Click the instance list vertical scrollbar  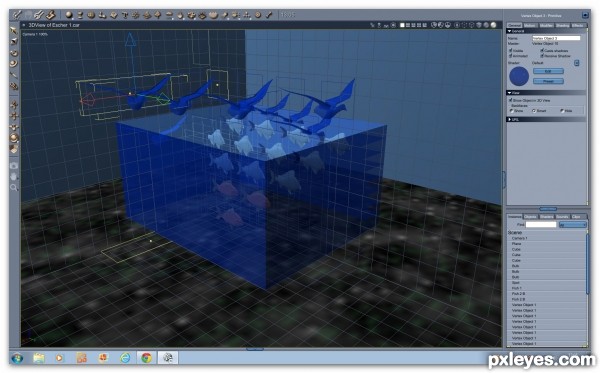(587, 264)
